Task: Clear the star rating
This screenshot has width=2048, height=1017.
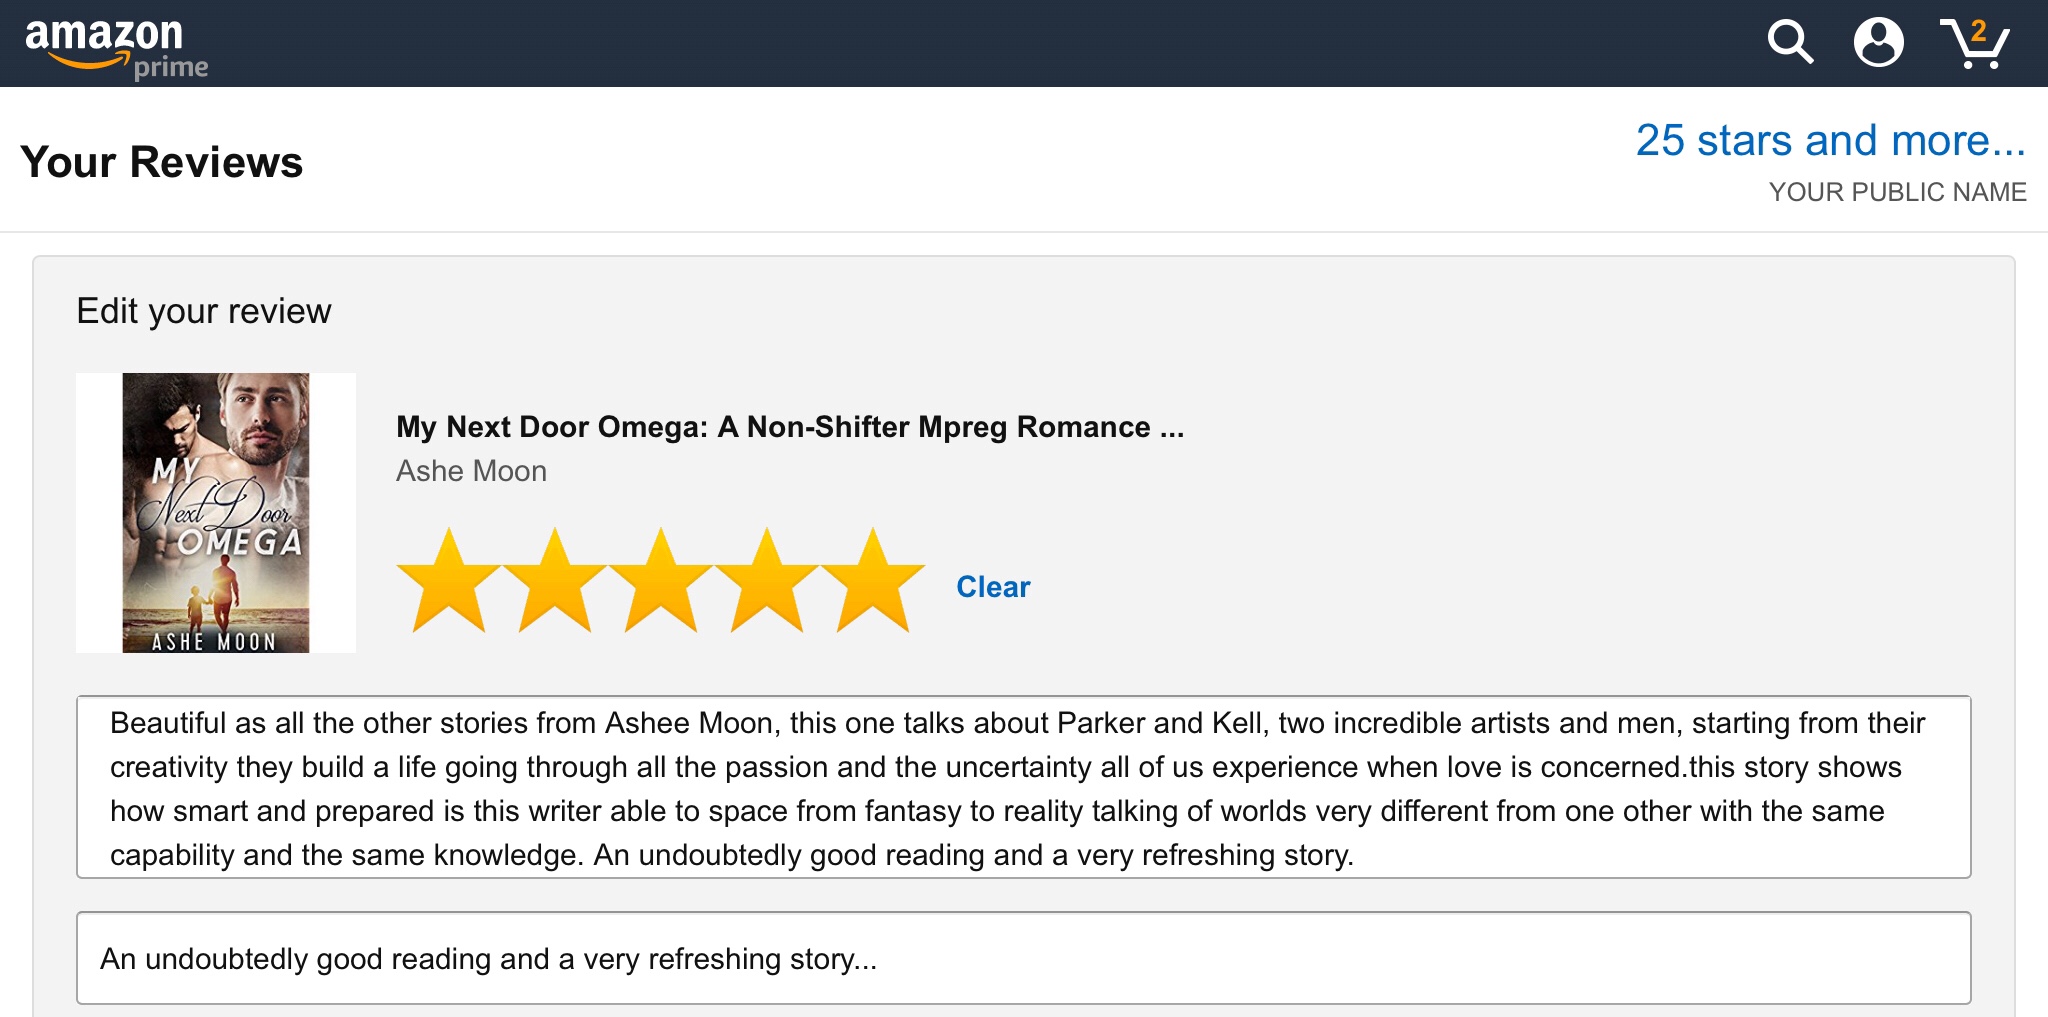Action: (x=992, y=587)
